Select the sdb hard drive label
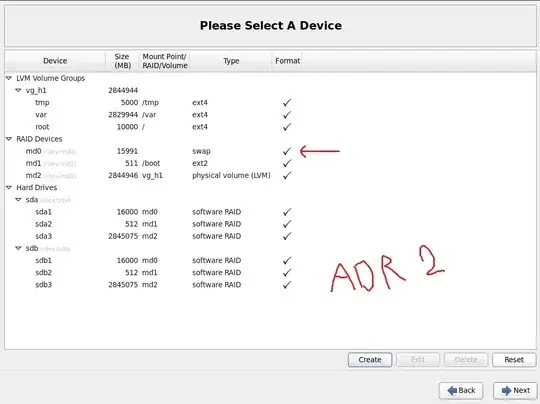This screenshot has height=404, width=540. (32, 248)
